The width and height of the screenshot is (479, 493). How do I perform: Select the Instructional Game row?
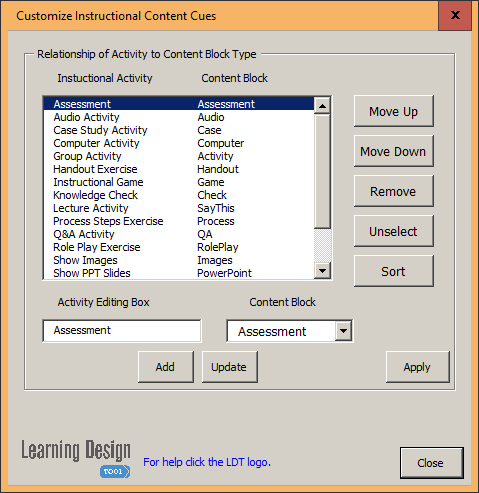click(179, 182)
